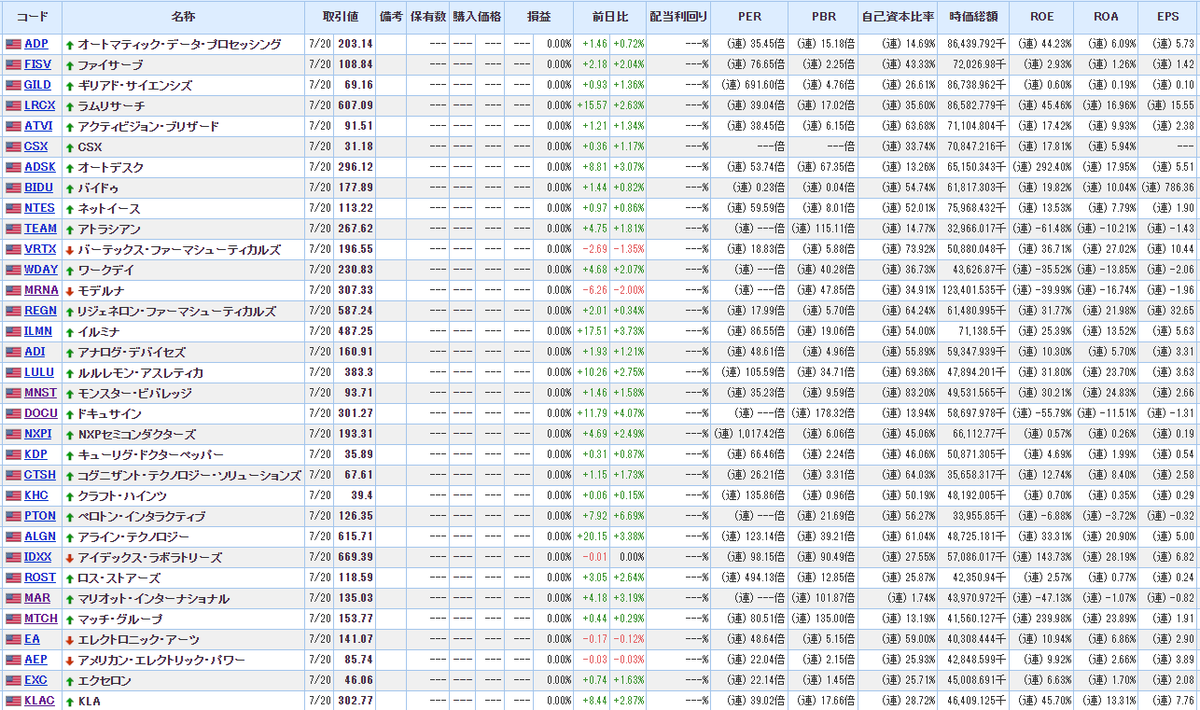The width and height of the screenshot is (1200, 710).
Task: Select stock name ペロトン・インタラクティブ
Action: 141,516
